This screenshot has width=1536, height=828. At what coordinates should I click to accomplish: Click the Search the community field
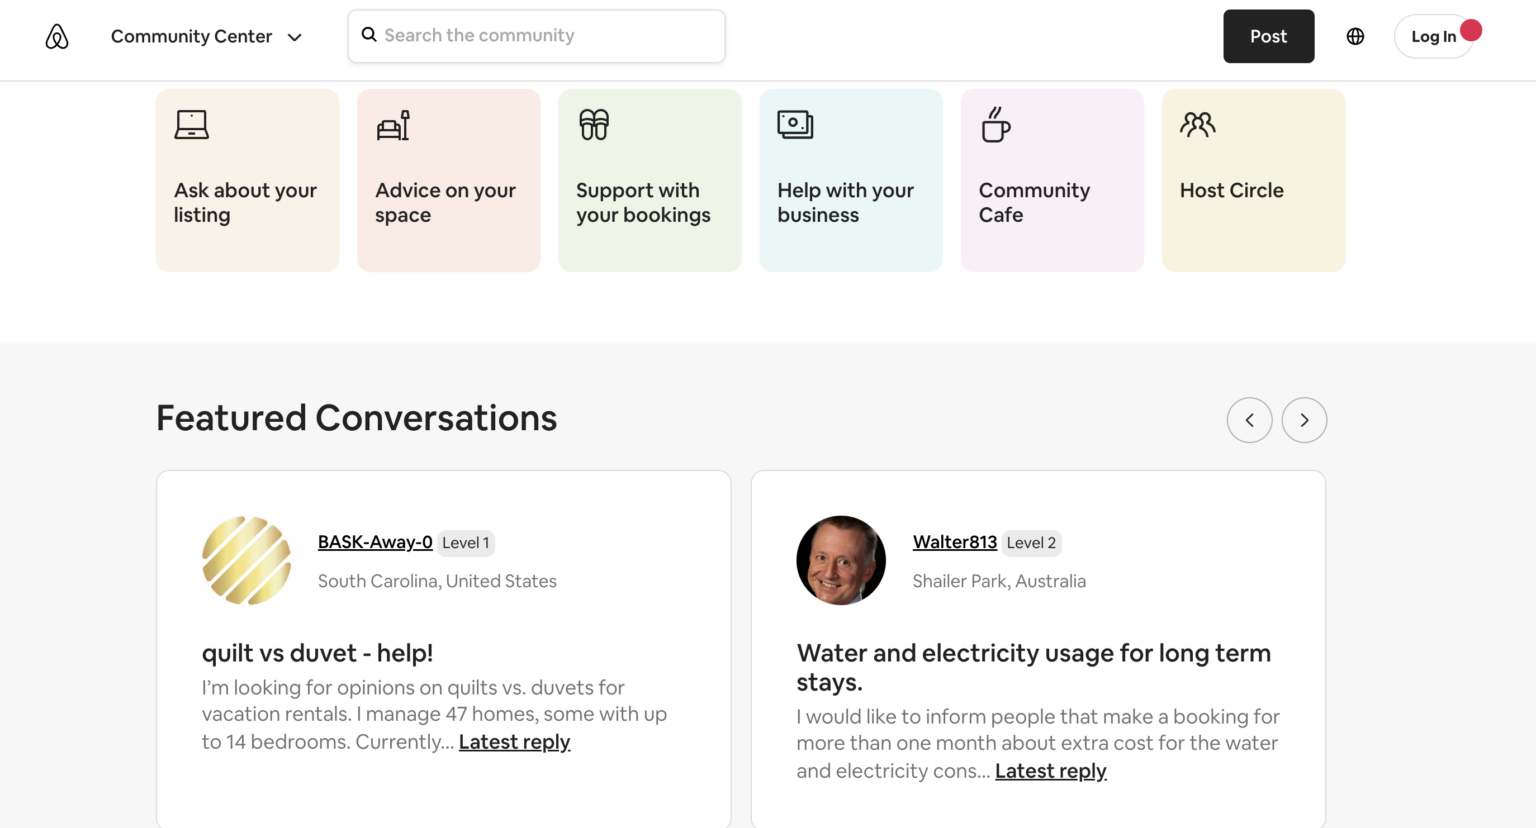coord(536,35)
